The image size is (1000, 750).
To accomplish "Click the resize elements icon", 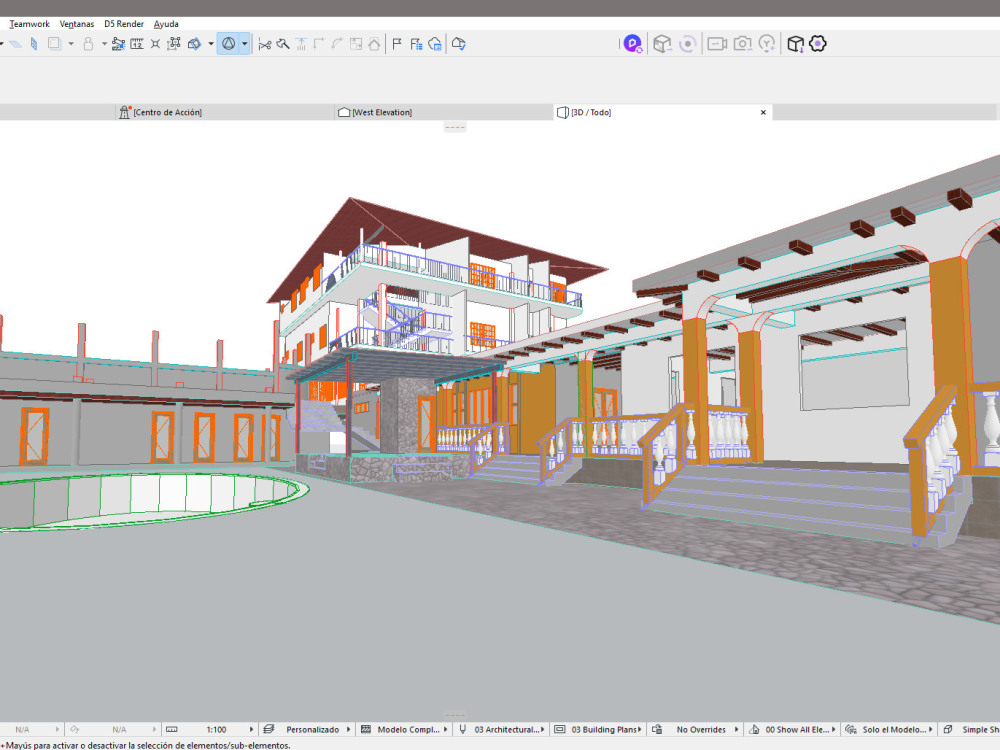I will pos(356,44).
